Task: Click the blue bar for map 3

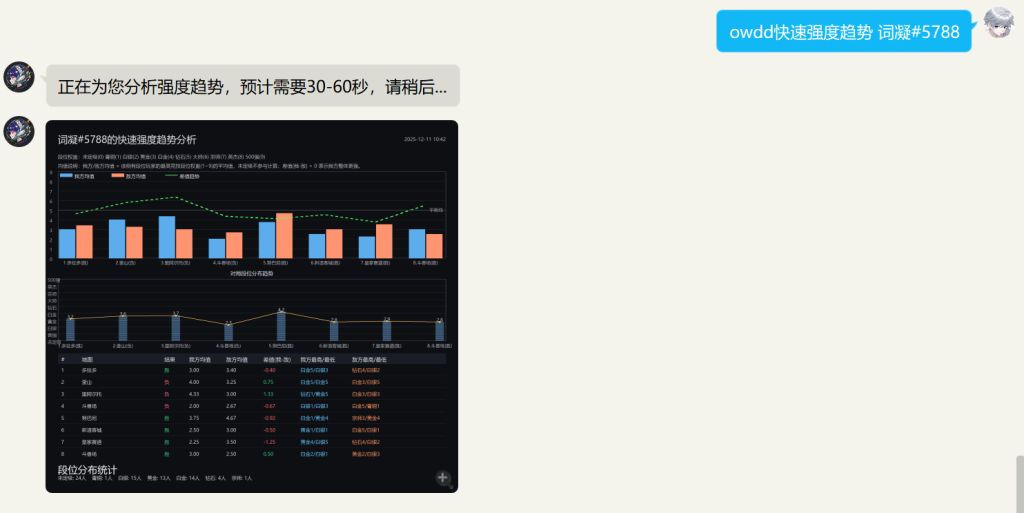Action: click(x=167, y=237)
